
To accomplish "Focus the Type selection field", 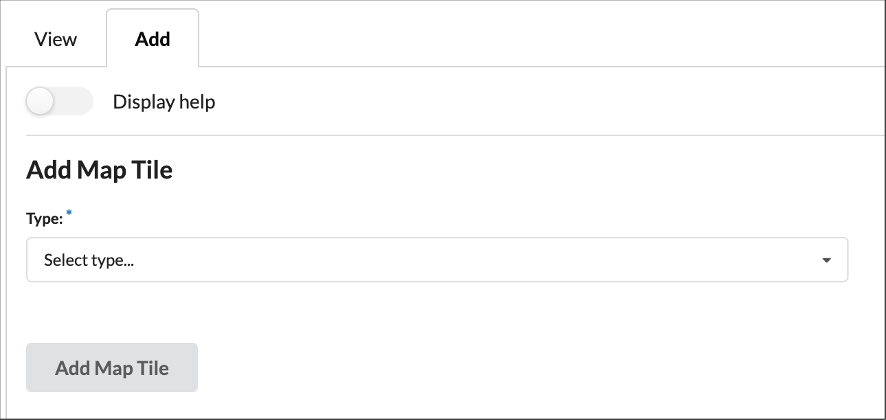I will 436,260.
